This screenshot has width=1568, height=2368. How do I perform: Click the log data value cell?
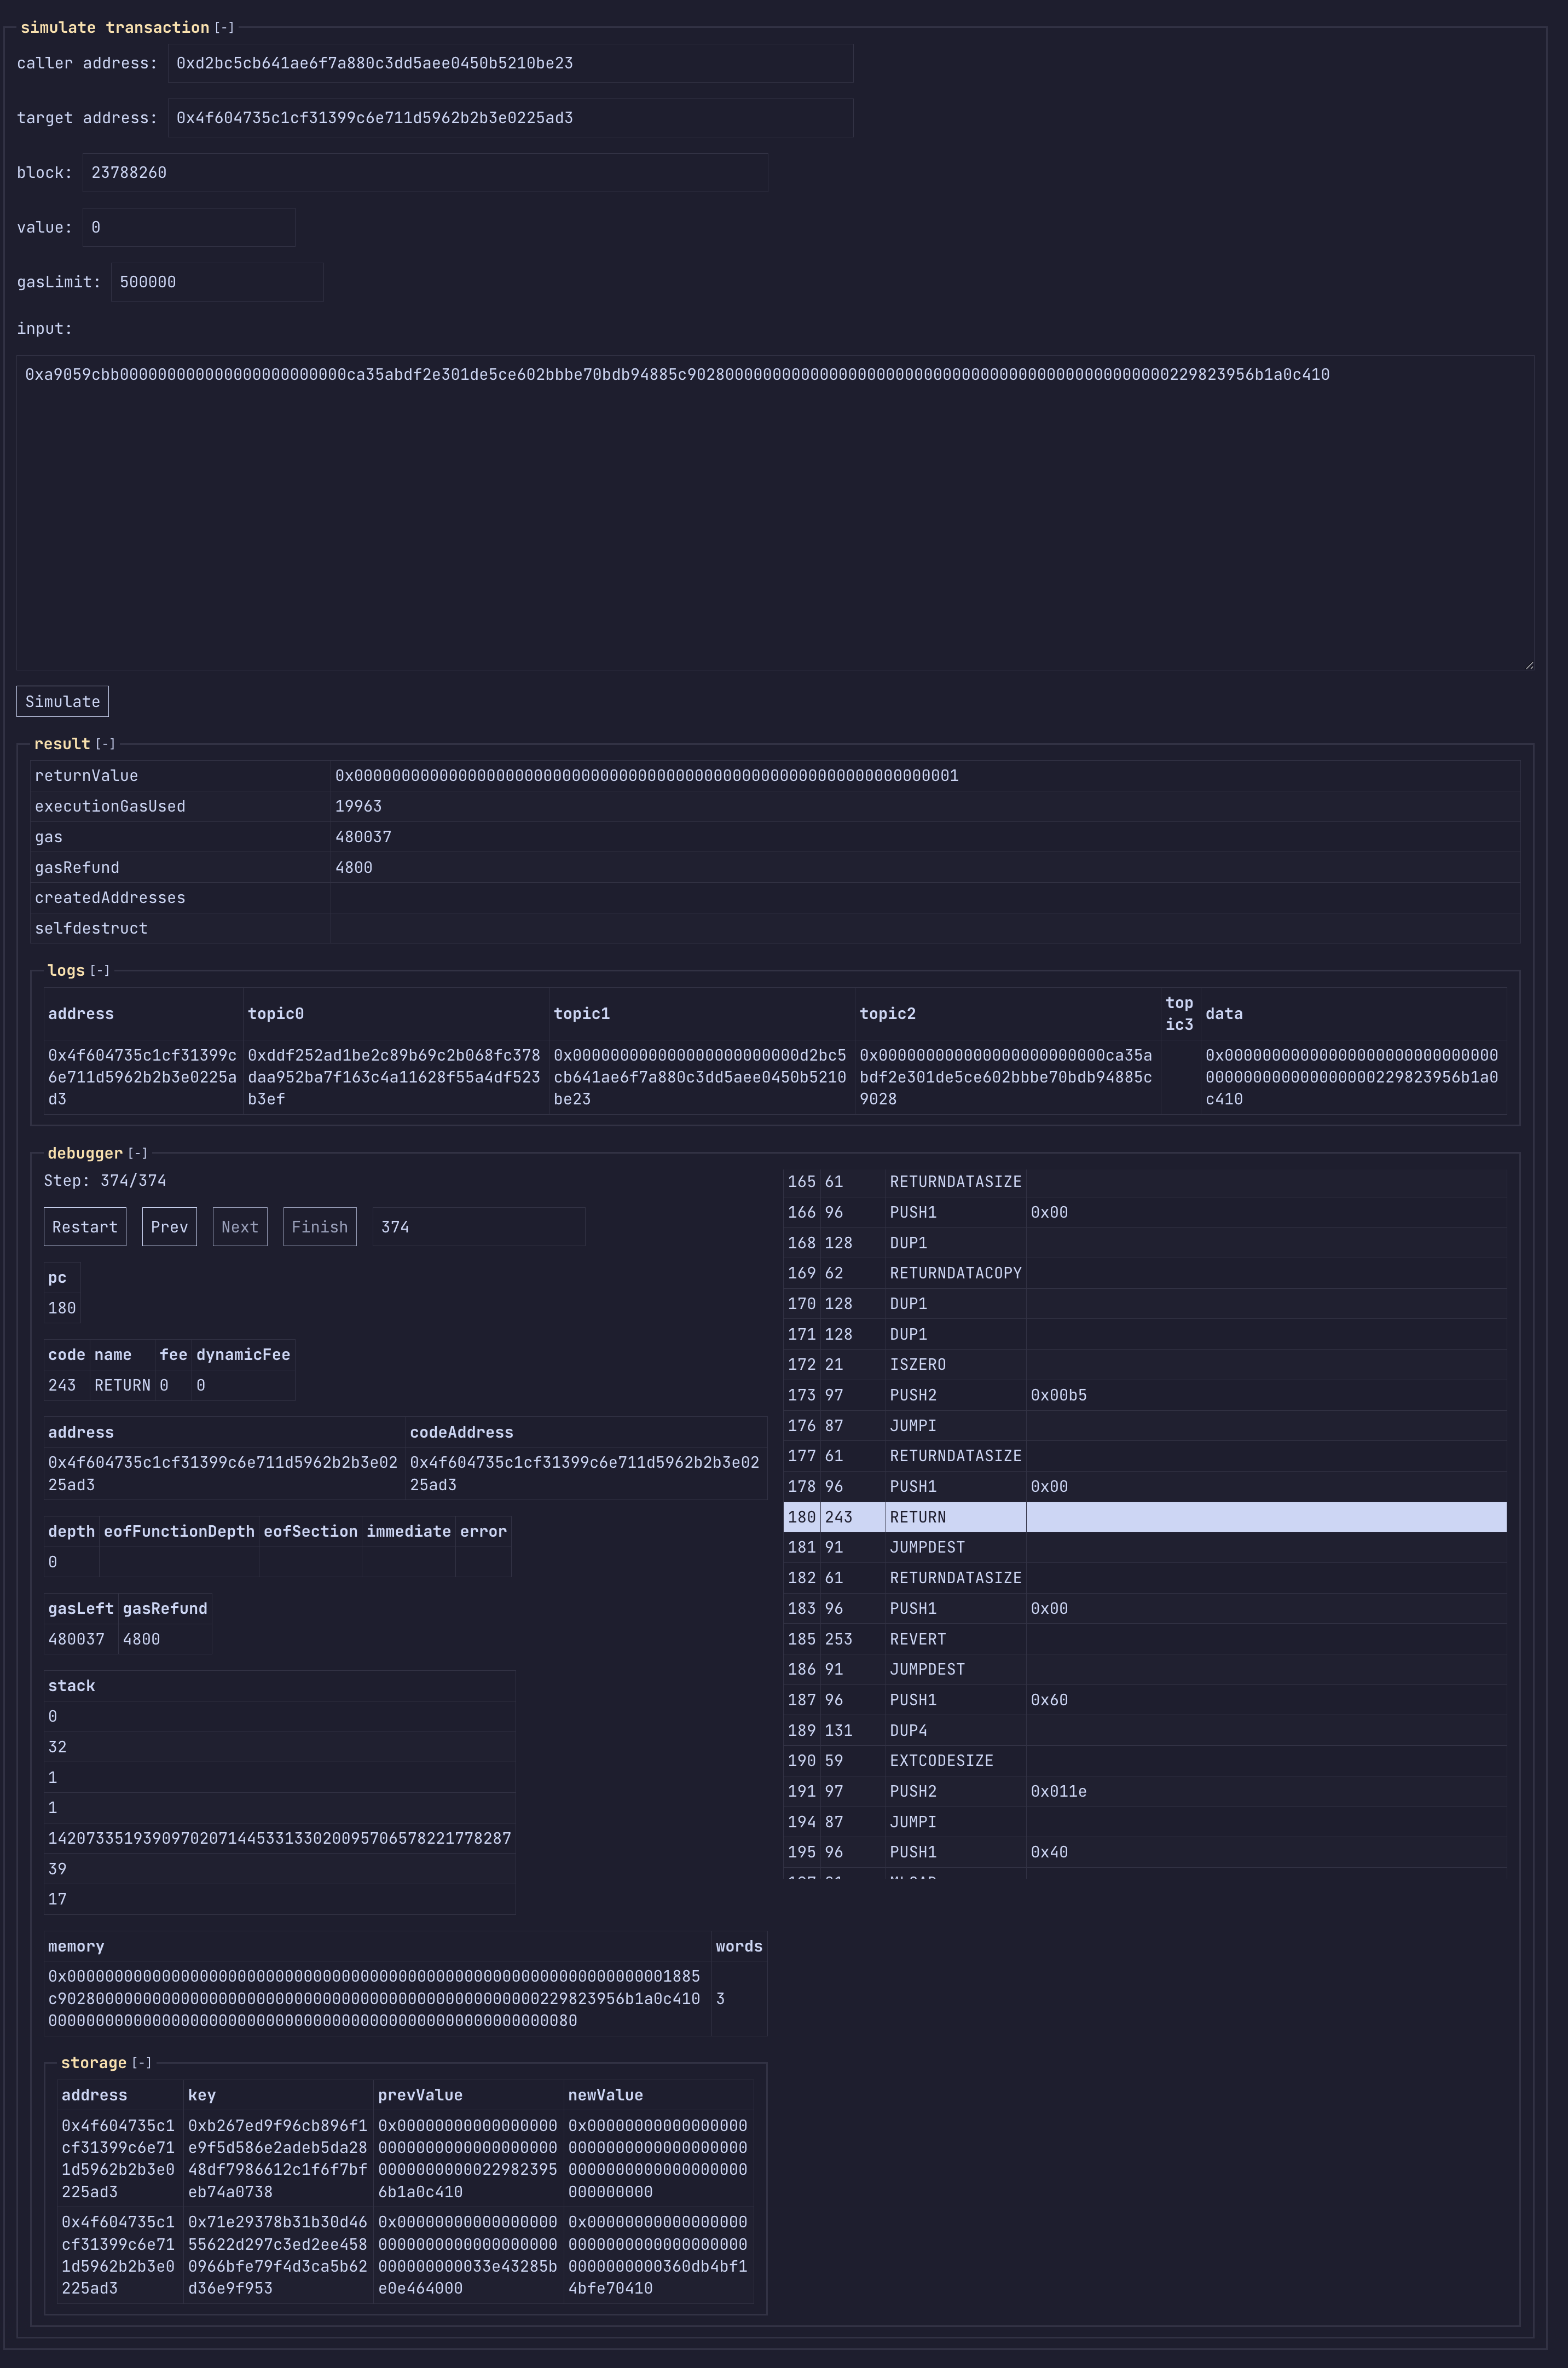coord(1354,1077)
